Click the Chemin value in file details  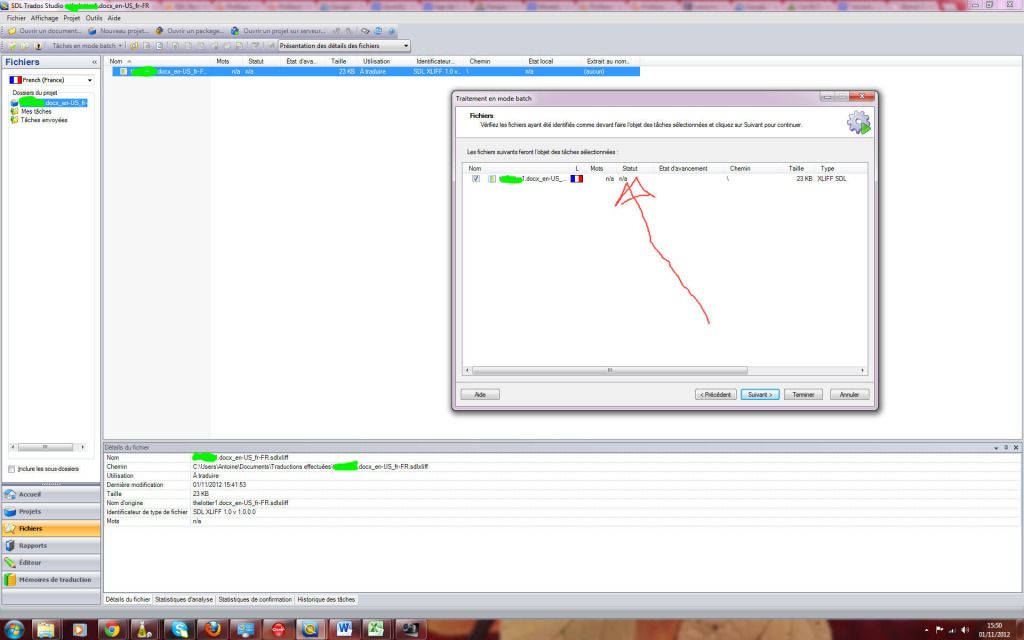pyautogui.click(x=311, y=467)
